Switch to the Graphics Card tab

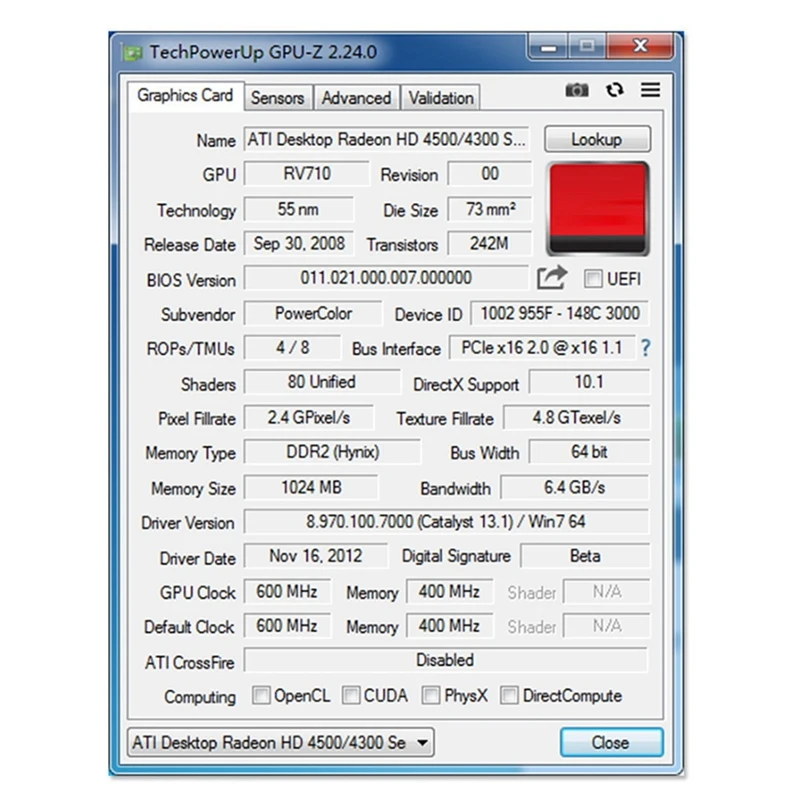[185, 95]
